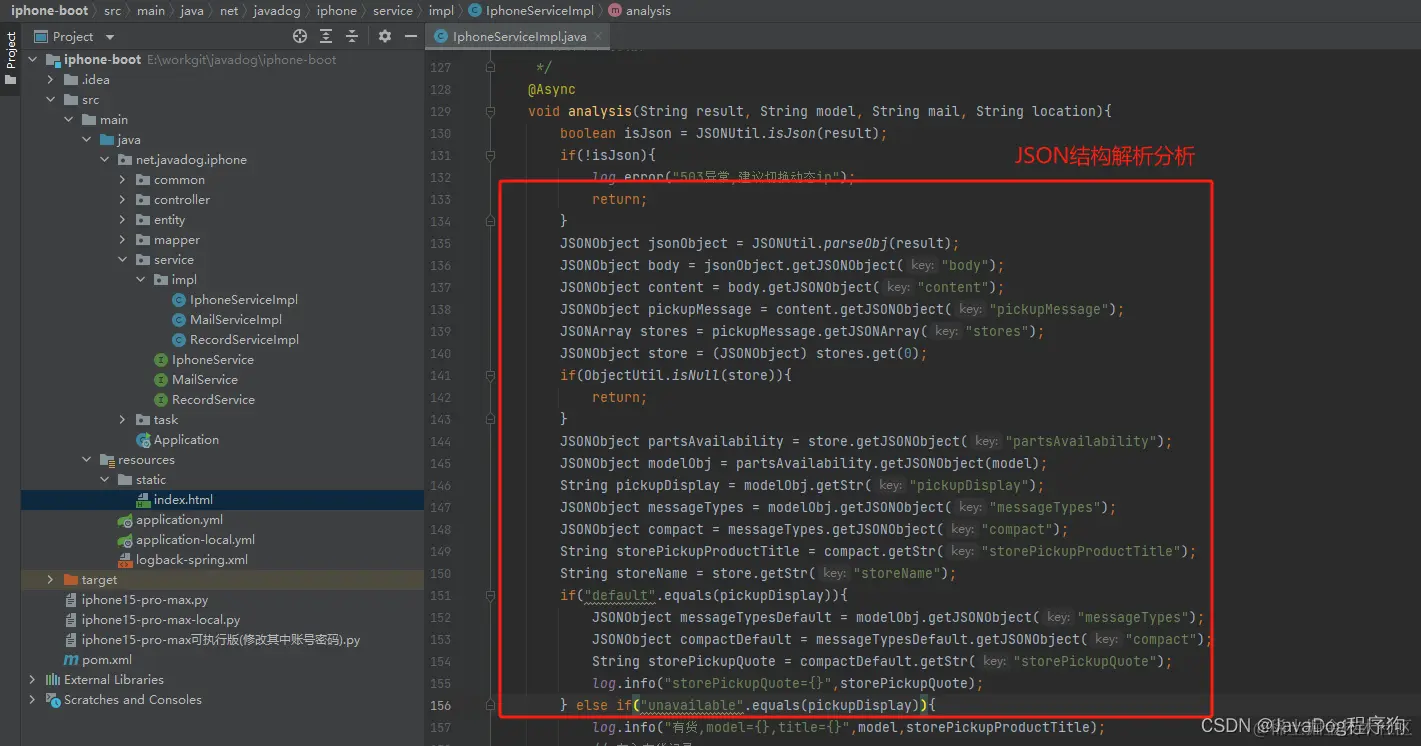Click the IphoneServiceImpl breadcrumb item
1421x746 pixels.
pos(531,11)
